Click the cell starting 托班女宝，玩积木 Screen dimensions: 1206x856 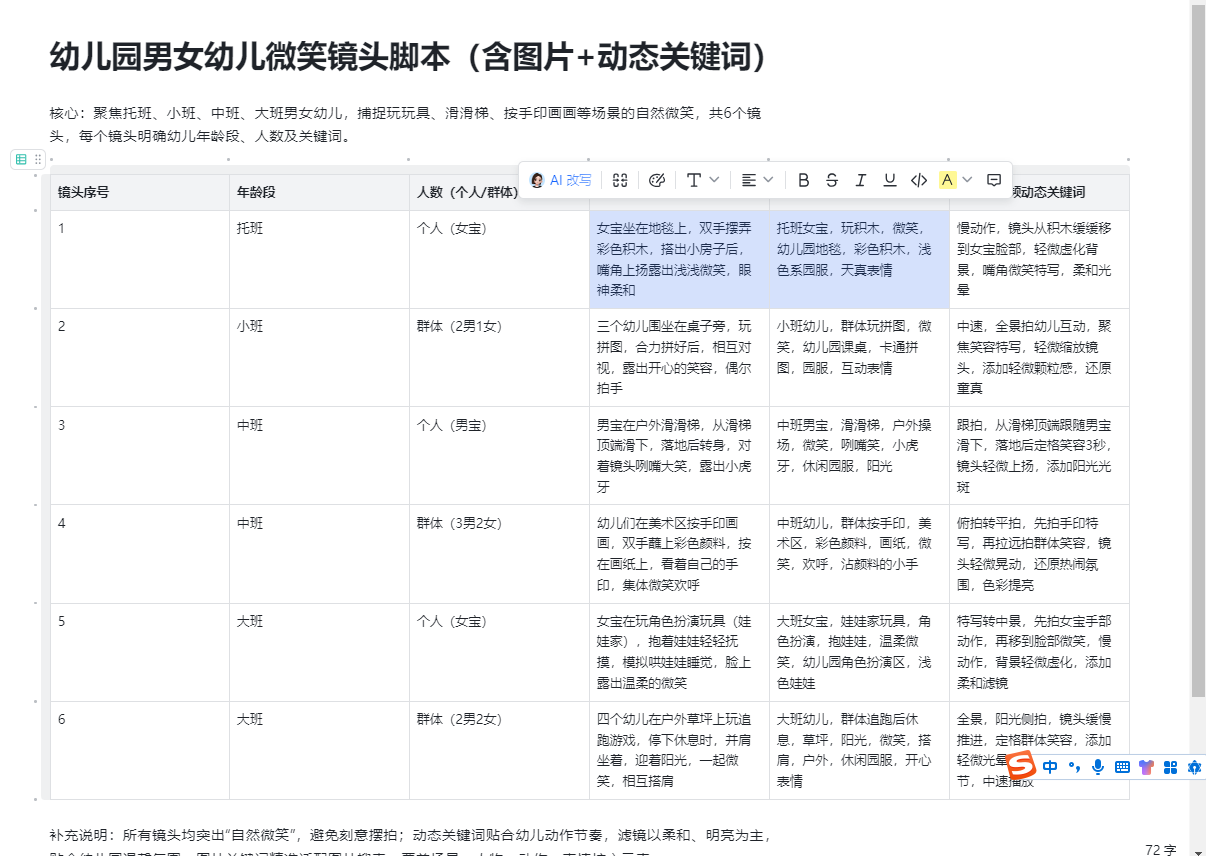pyautogui.click(x=860, y=259)
